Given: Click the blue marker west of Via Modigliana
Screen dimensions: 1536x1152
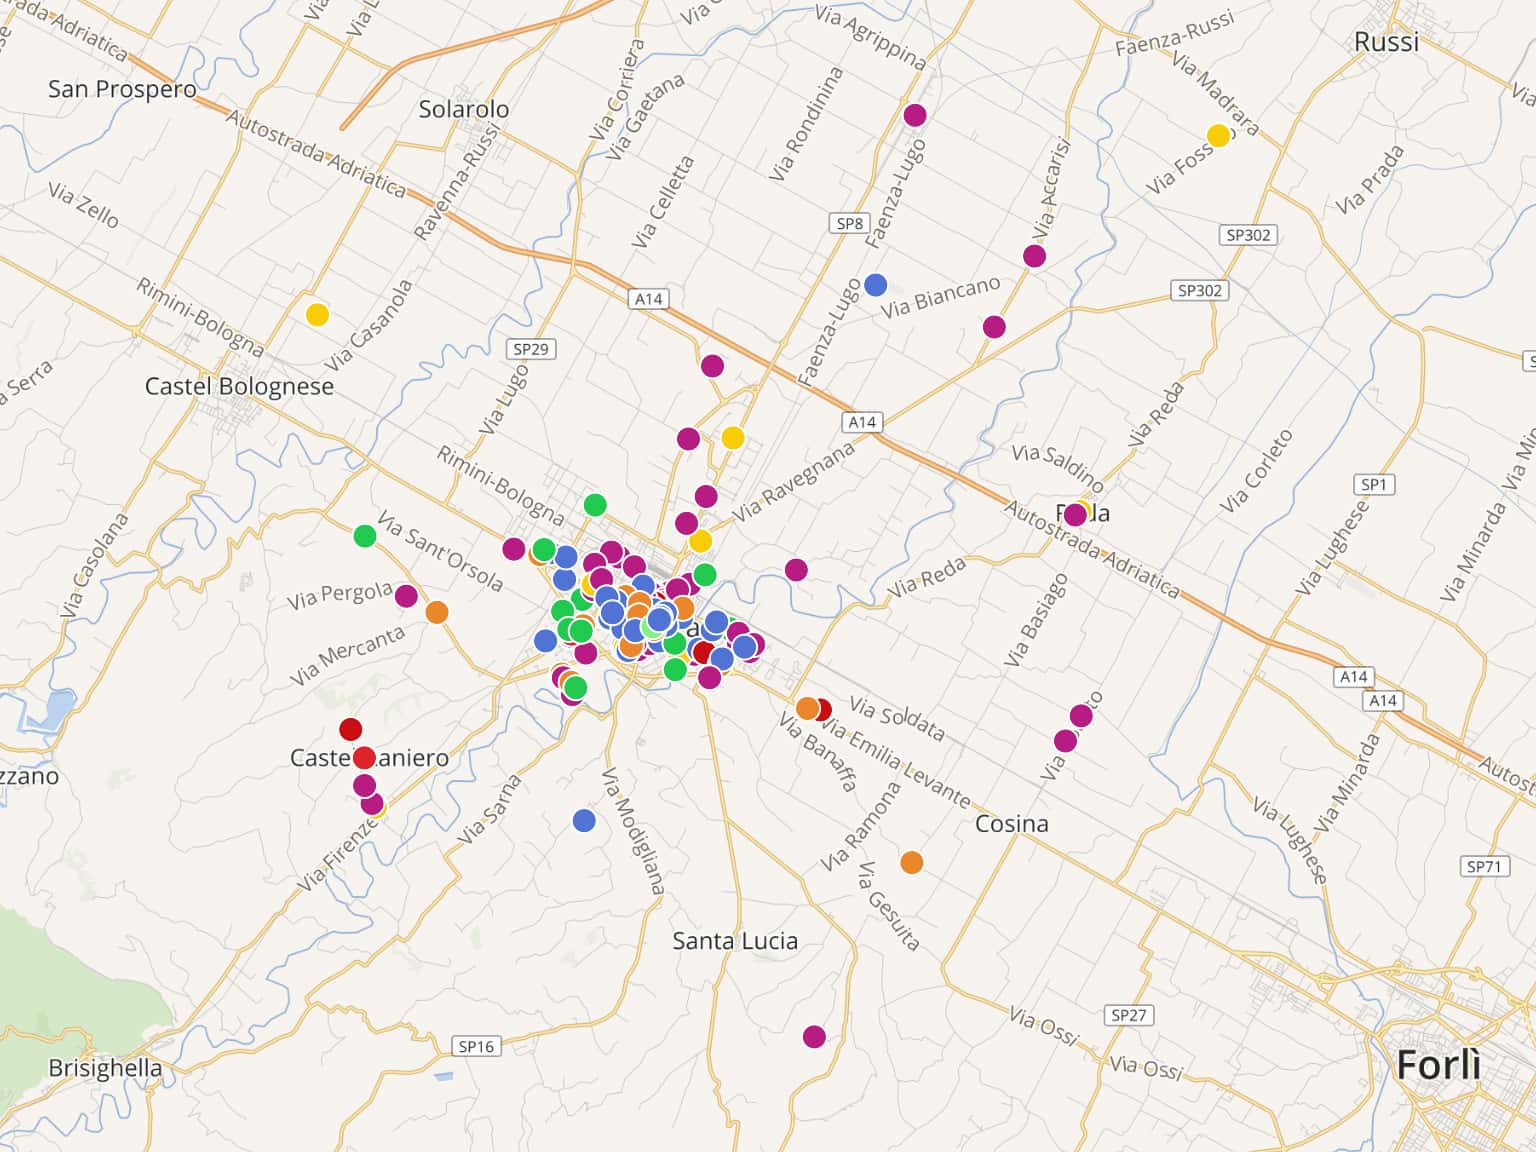Looking at the screenshot, I should (x=585, y=821).
